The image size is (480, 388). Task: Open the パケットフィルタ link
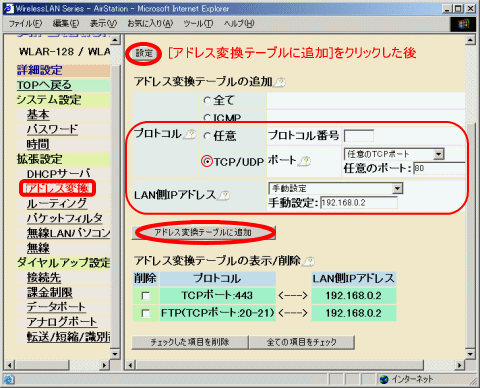[65, 218]
